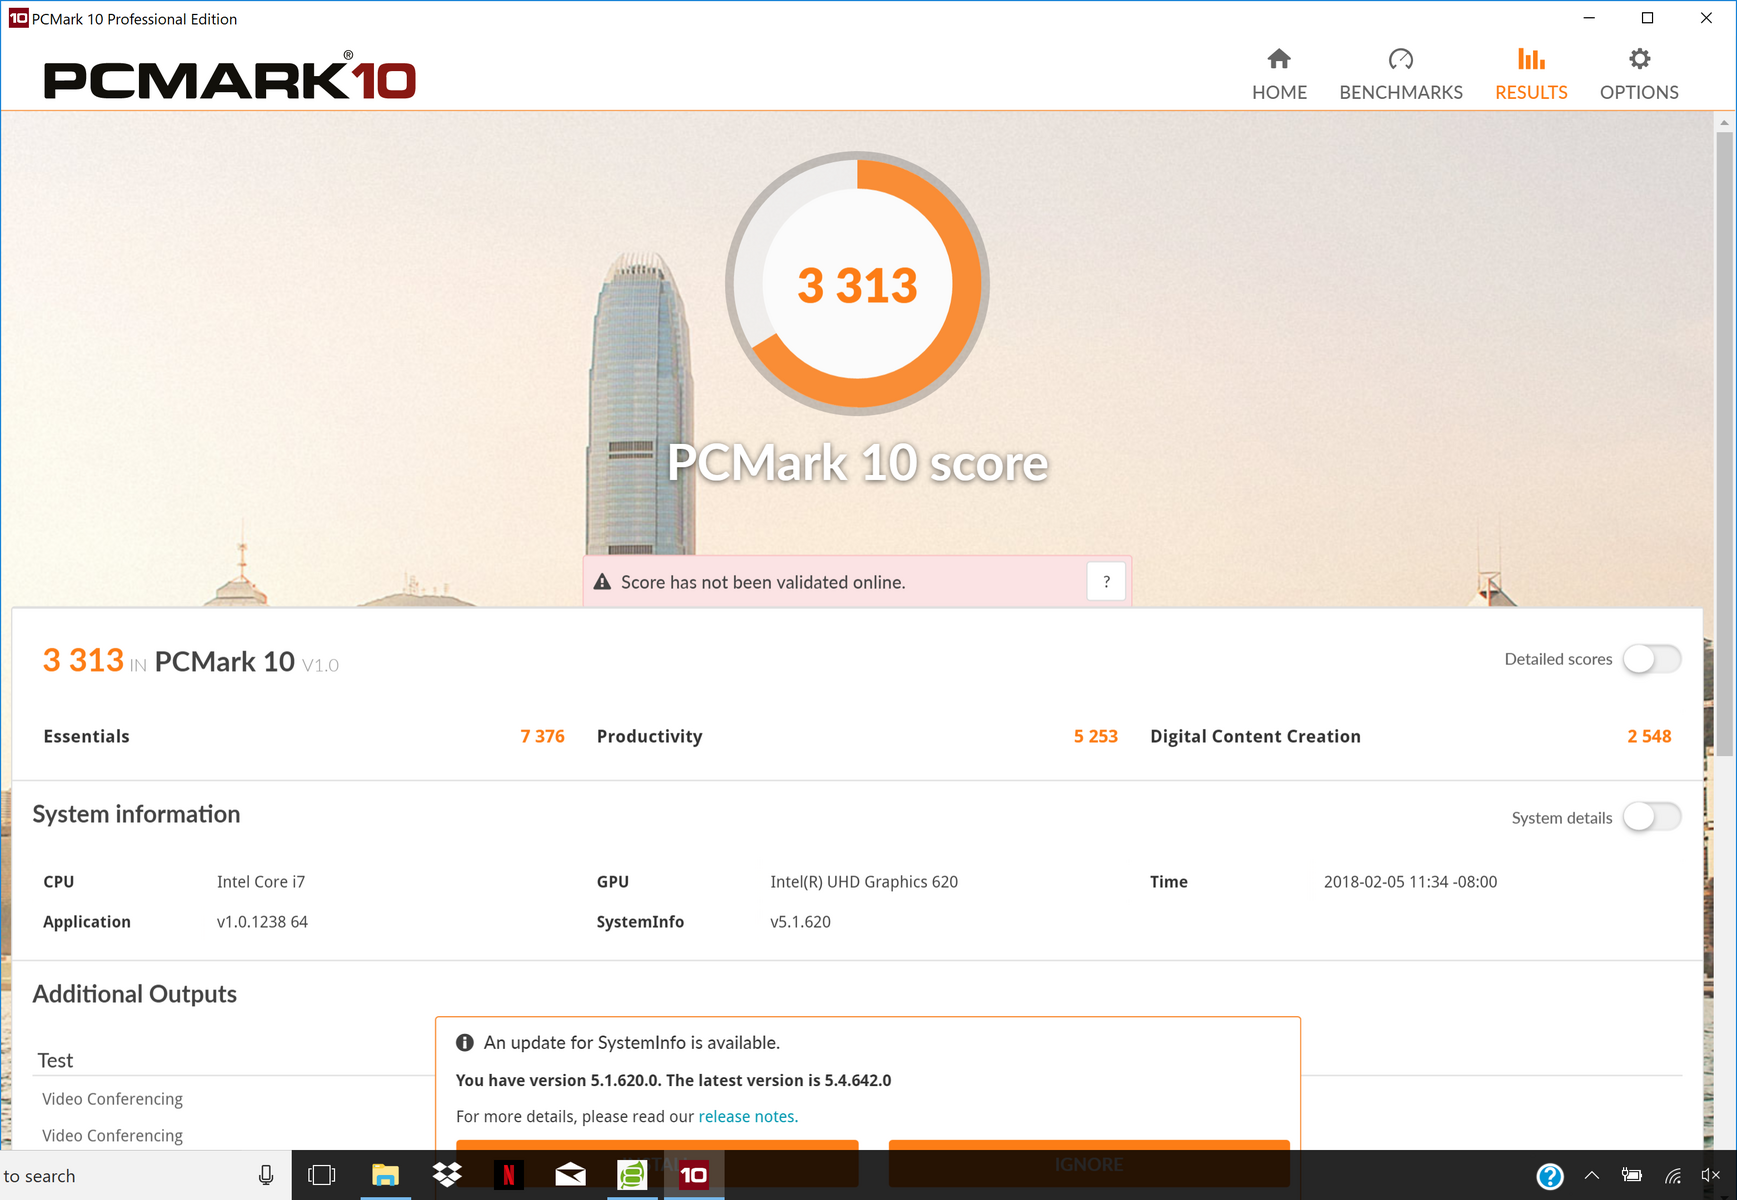Click the results page vertical scrollbar
This screenshot has width=1737, height=1200.
coord(1724,440)
